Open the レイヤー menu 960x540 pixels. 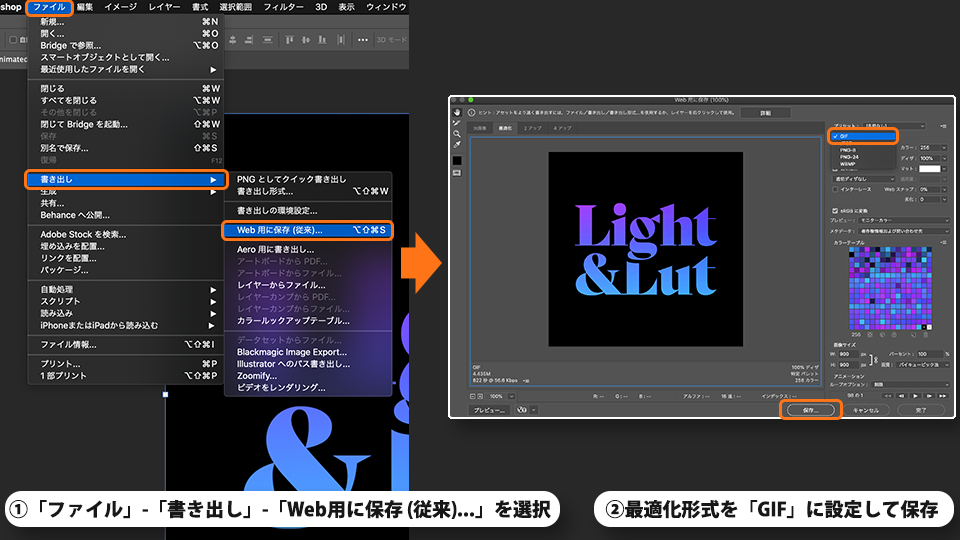[x=165, y=7]
